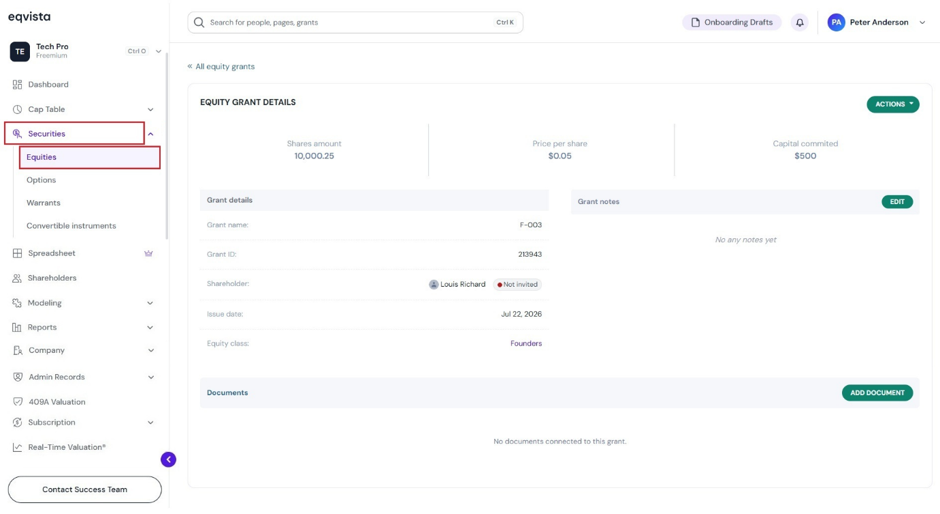Viewport: 940px width, 514px height.
Task: Click the Spreadsheet menu item
Action: pos(52,253)
